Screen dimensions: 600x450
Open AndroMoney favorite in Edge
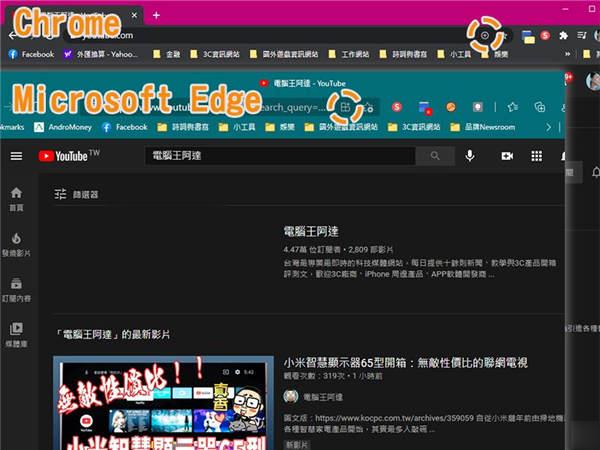(x=63, y=127)
